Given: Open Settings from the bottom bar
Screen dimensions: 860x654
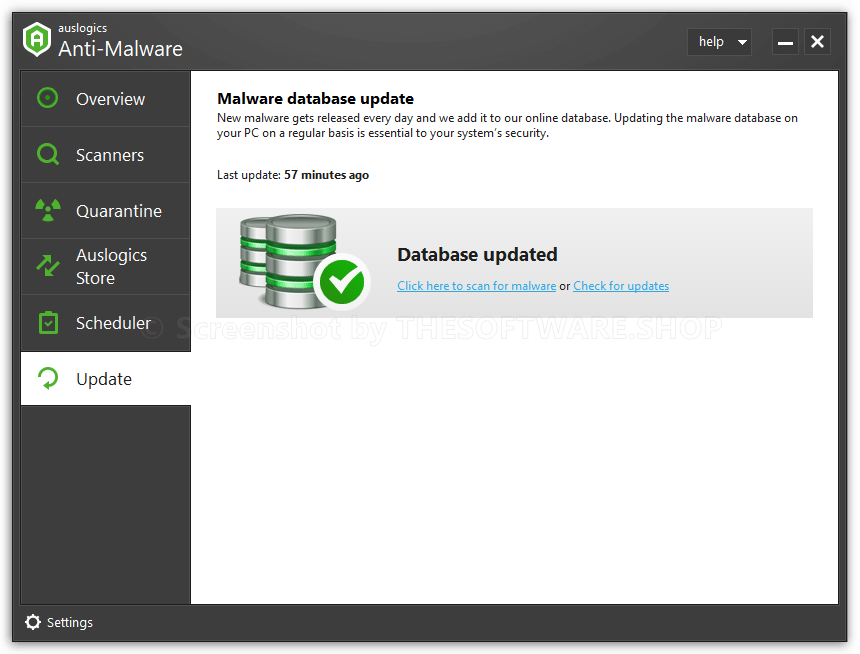Looking at the screenshot, I should pyautogui.click(x=59, y=622).
